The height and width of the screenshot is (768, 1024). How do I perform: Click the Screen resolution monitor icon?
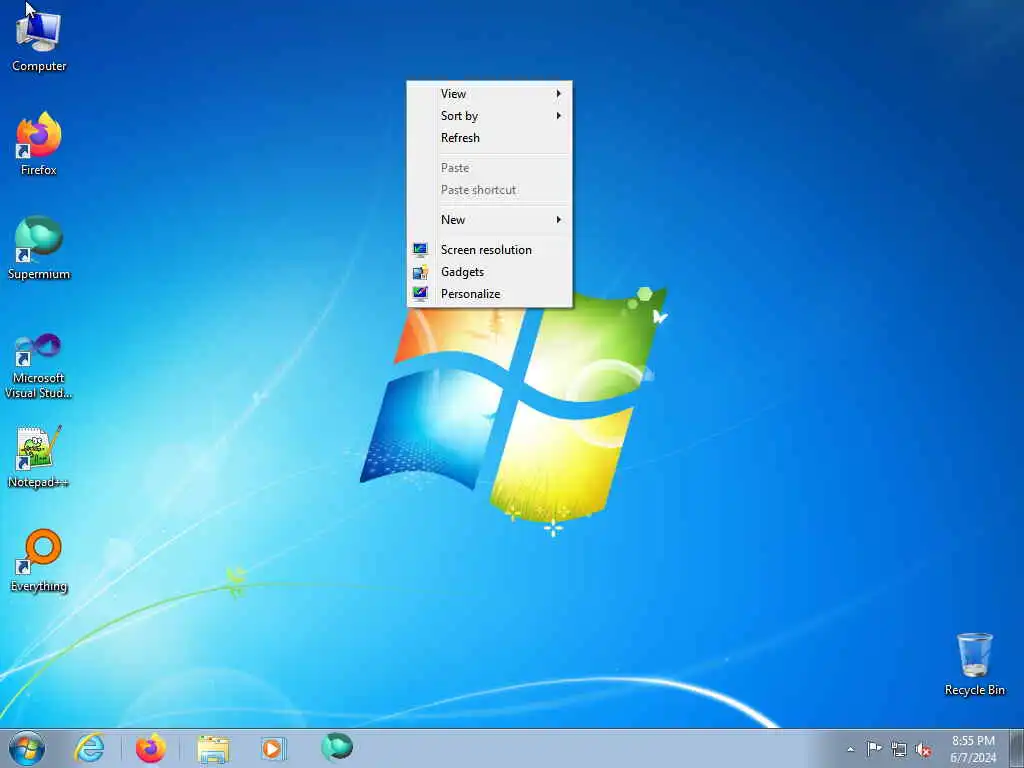click(x=420, y=250)
